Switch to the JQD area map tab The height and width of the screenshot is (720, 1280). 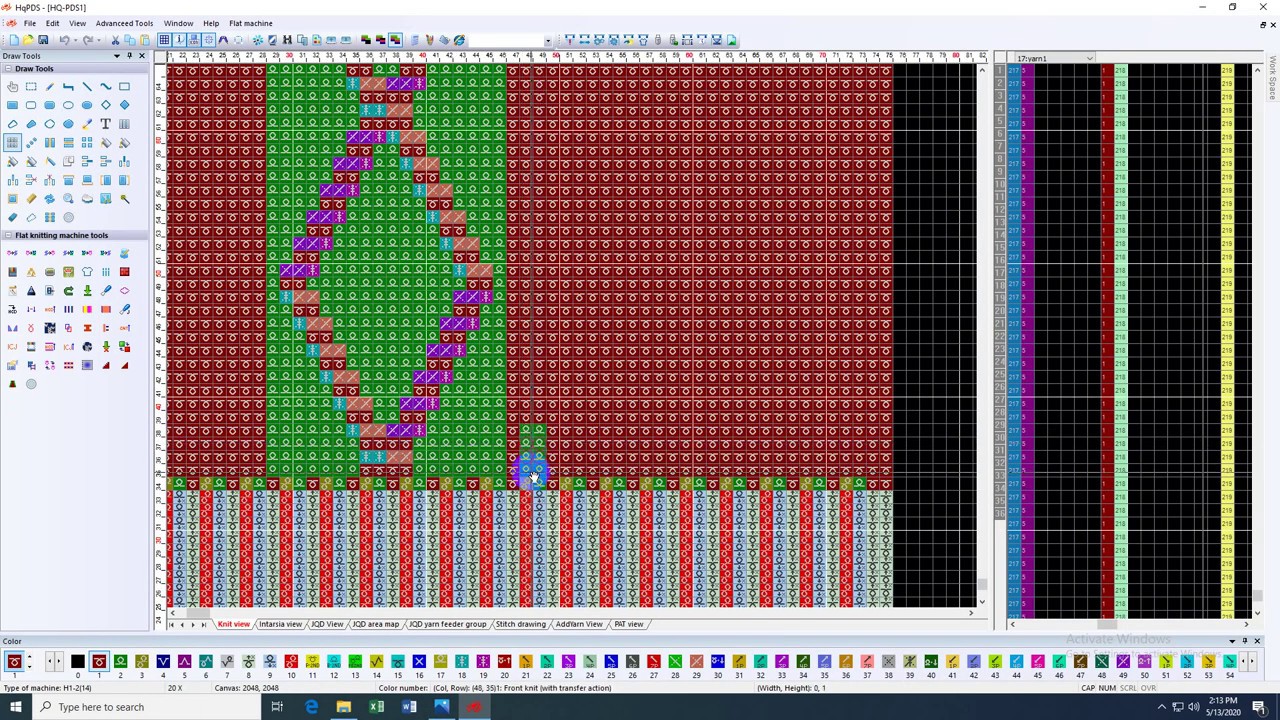pyautogui.click(x=376, y=624)
